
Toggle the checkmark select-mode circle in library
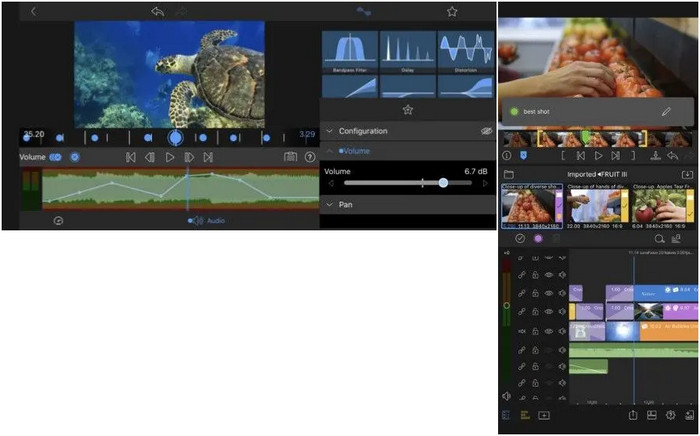tap(520, 239)
